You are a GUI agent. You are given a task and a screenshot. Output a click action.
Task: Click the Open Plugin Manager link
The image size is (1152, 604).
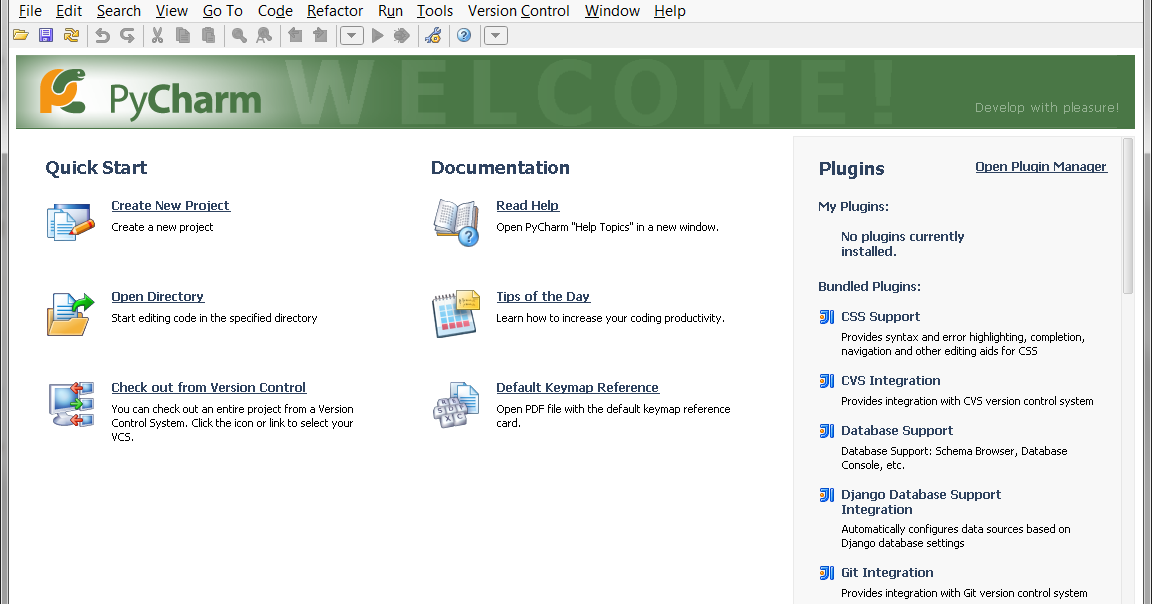[x=1041, y=167]
